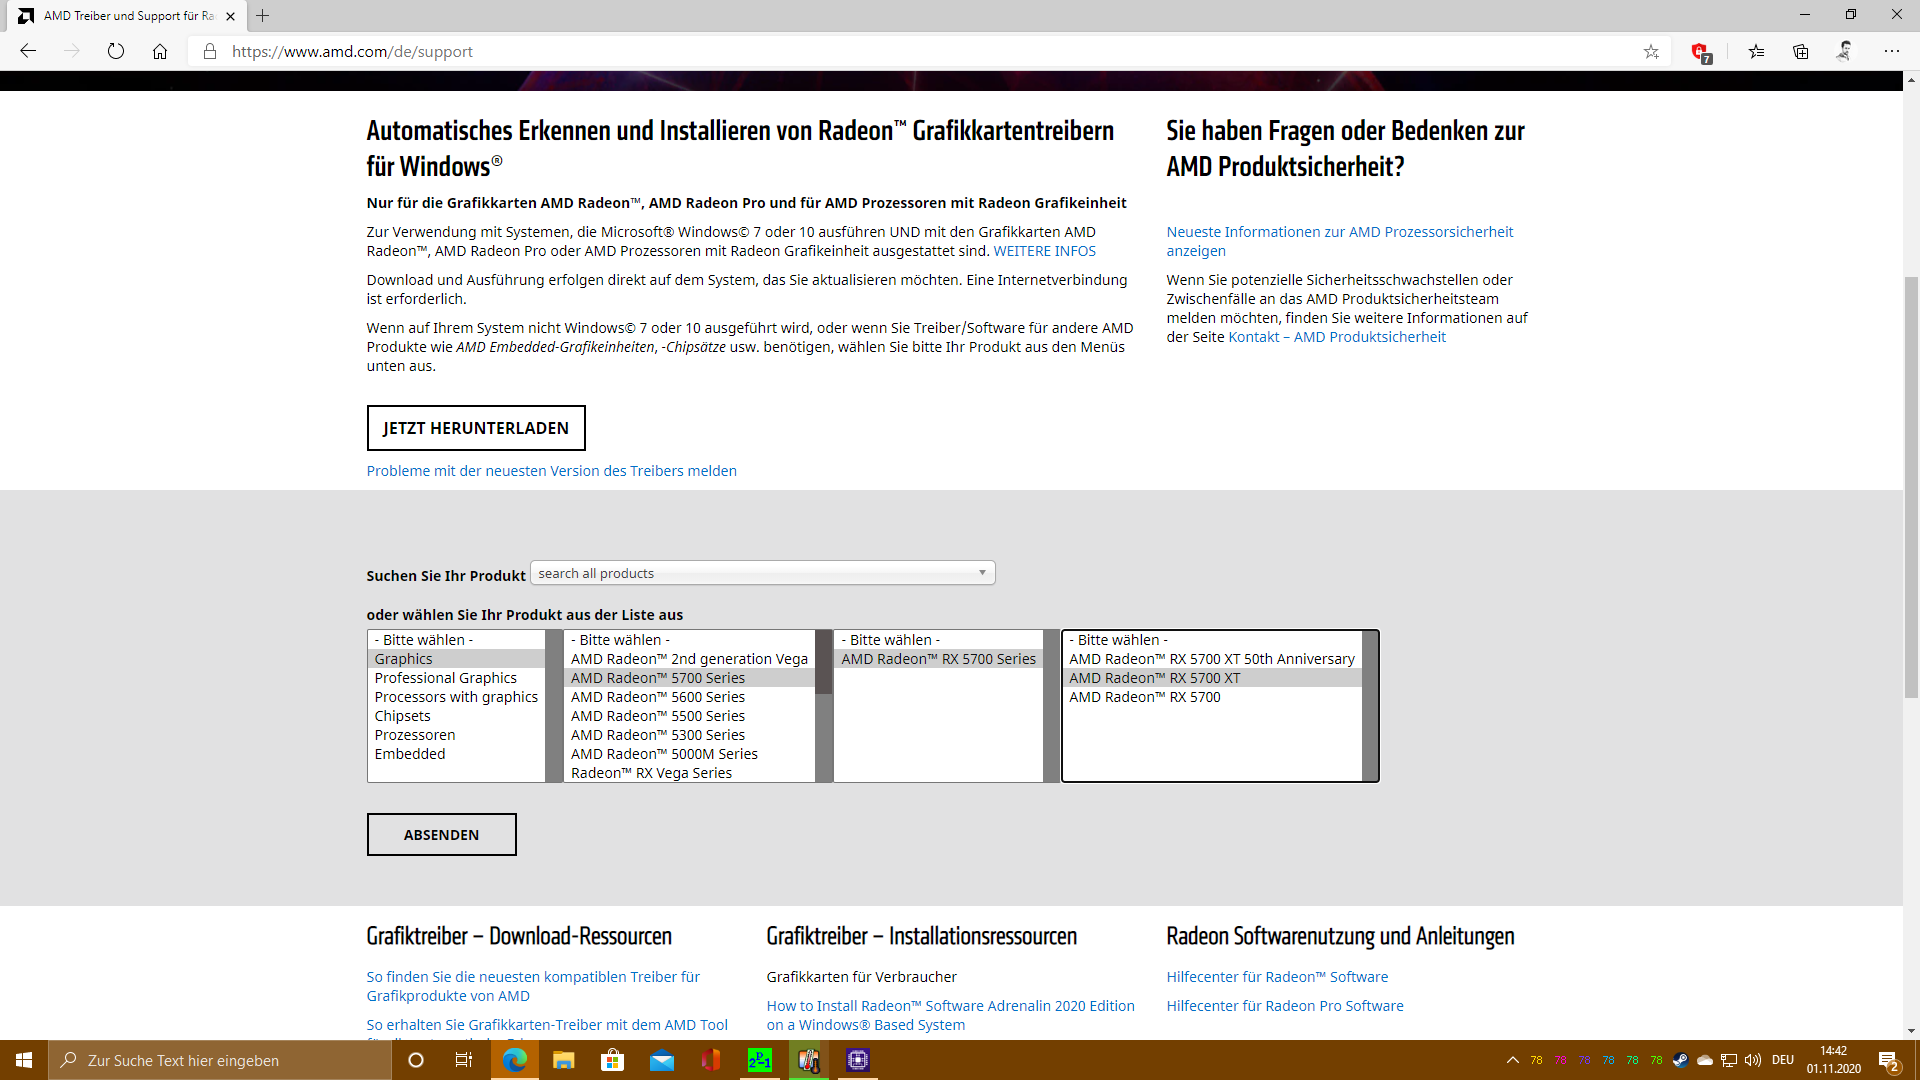This screenshot has height=1080, width=1920.
Task: Go back to the previous page
Action: [x=28, y=51]
